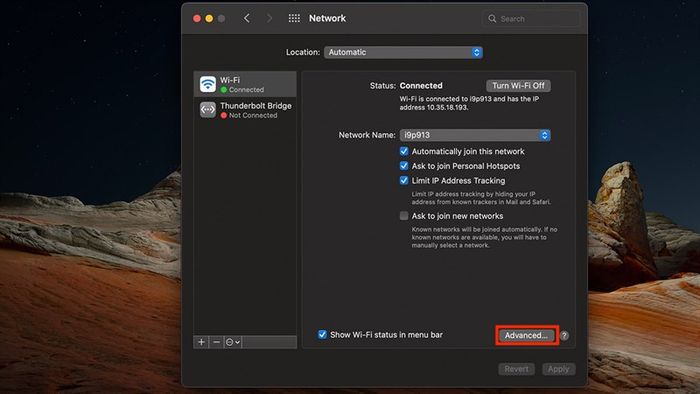This screenshot has height=394, width=700.
Task: Click Turn Wi-Fi Off button
Action: pyautogui.click(x=518, y=86)
